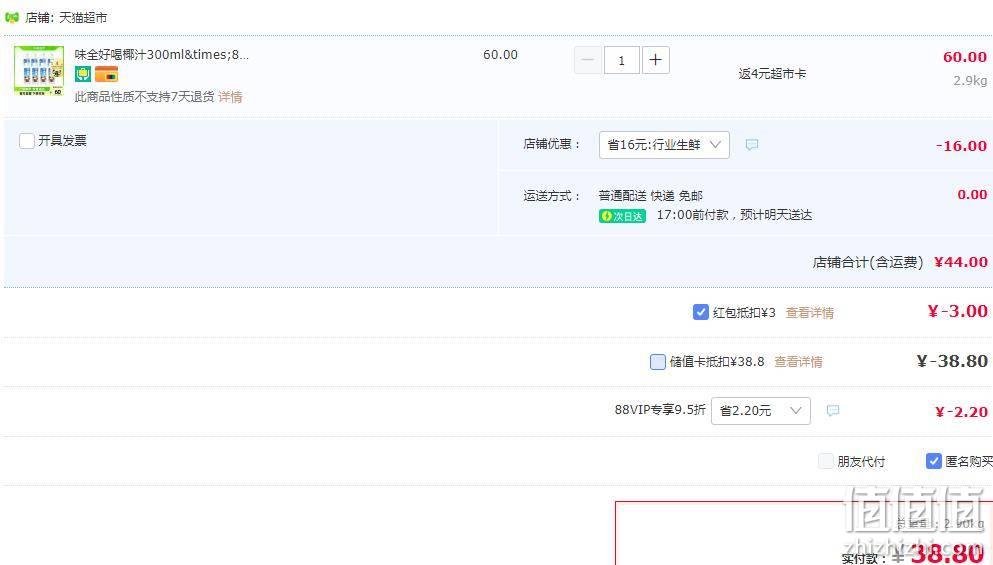This screenshot has height=565, width=993.
Task: Click the ¥-2.20 VIP discount amount
Action: (961, 412)
